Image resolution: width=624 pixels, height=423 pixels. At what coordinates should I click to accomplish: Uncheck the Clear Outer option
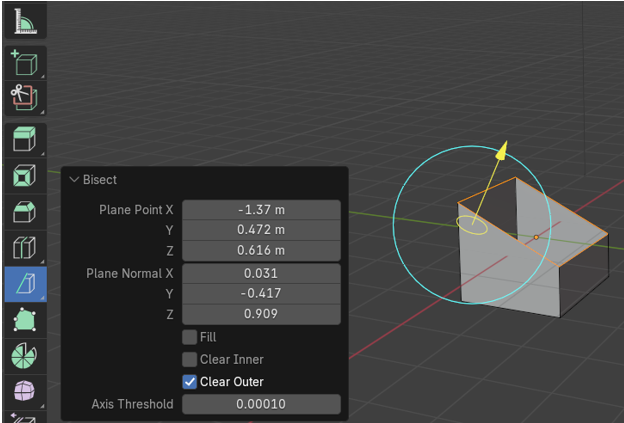[x=189, y=381]
